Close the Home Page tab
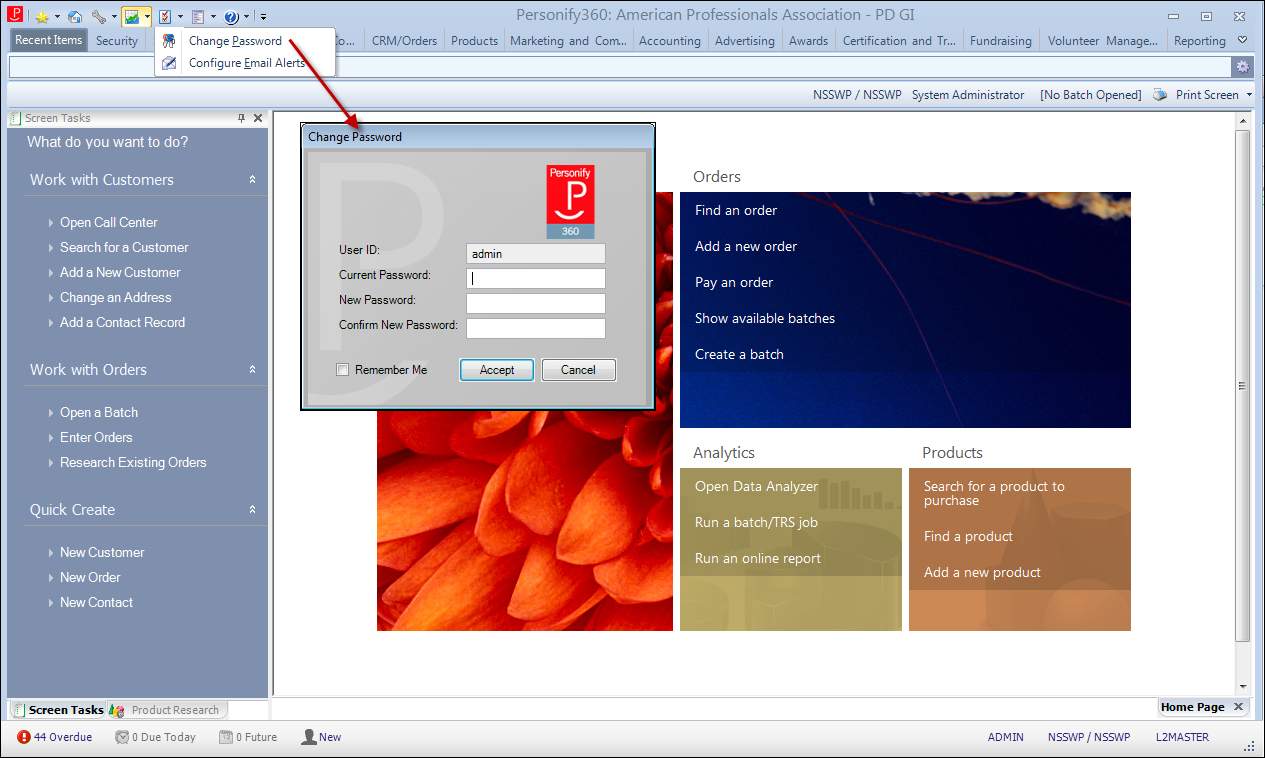1265x758 pixels. [x=1238, y=707]
